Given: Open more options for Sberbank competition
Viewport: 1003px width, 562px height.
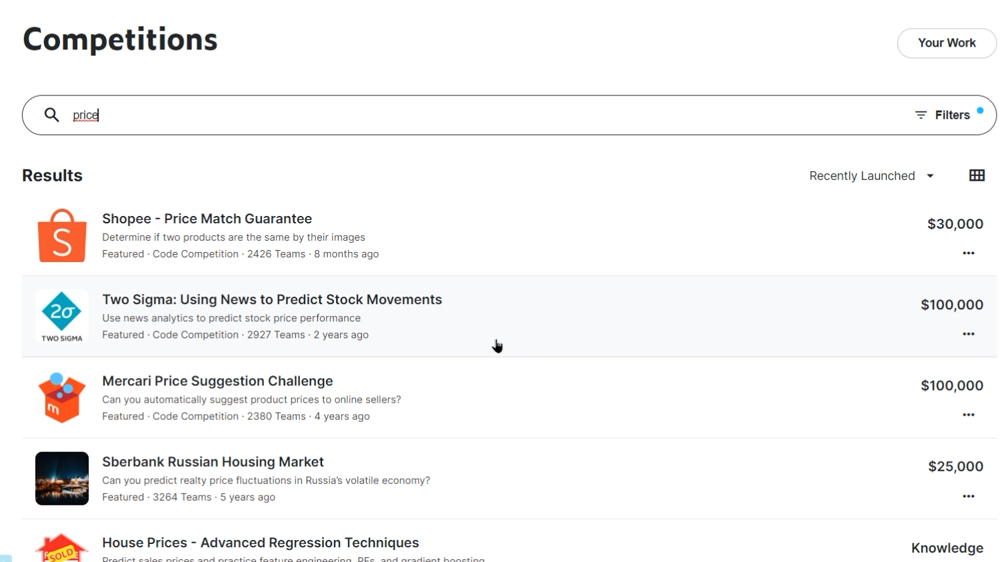Looking at the screenshot, I should pyautogui.click(x=968, y=496).
